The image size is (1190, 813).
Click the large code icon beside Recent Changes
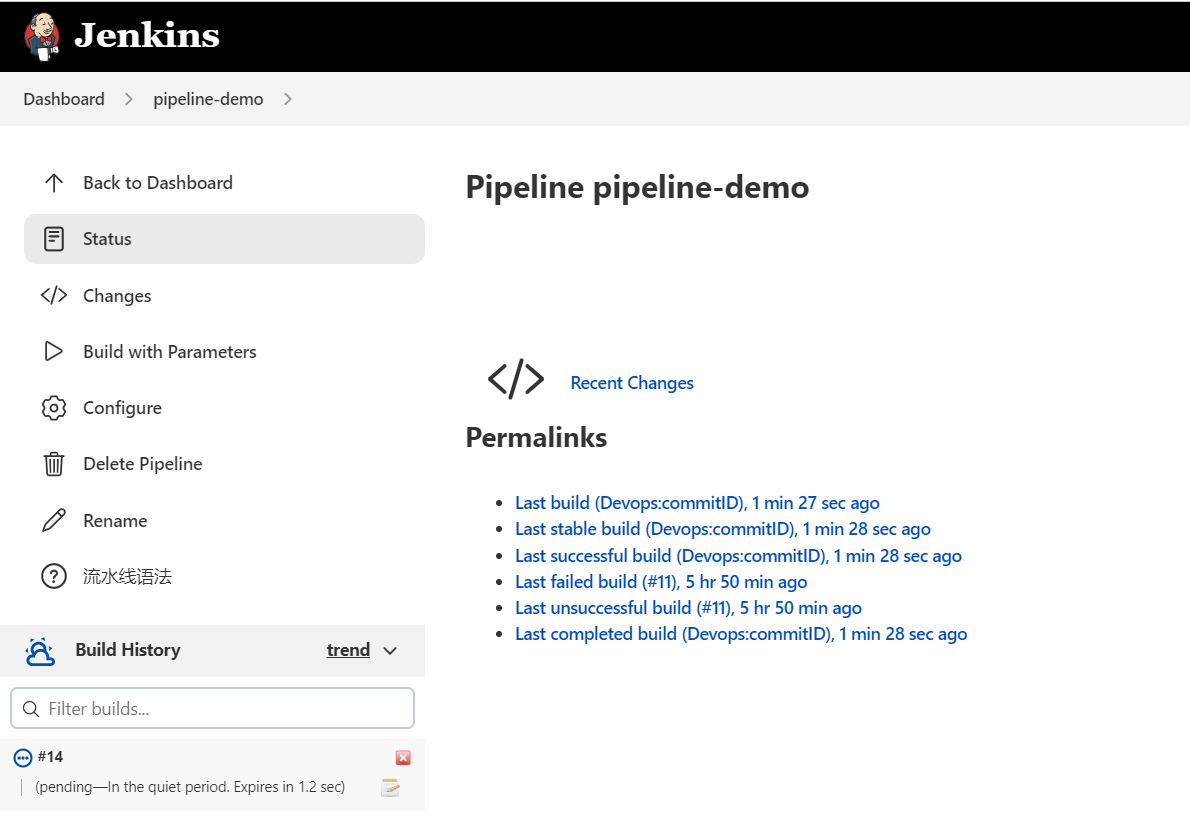516,379
